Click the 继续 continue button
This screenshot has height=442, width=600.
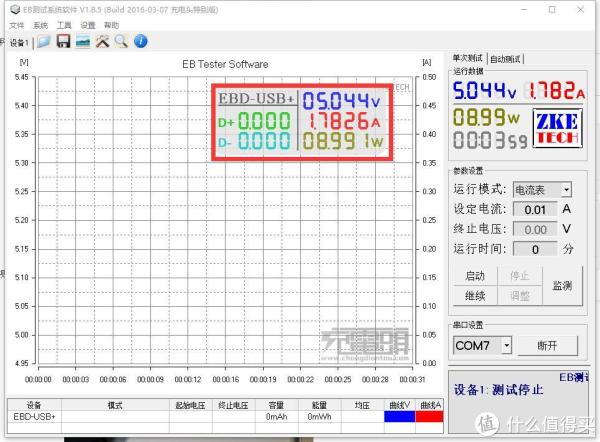pyautogui.click(x=475, y=295)
